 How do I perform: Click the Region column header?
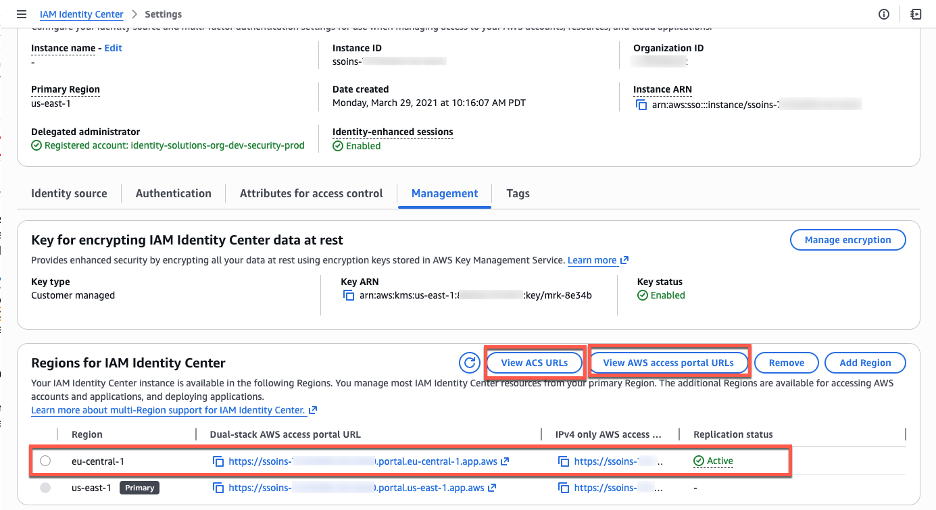tap(87, 435)
